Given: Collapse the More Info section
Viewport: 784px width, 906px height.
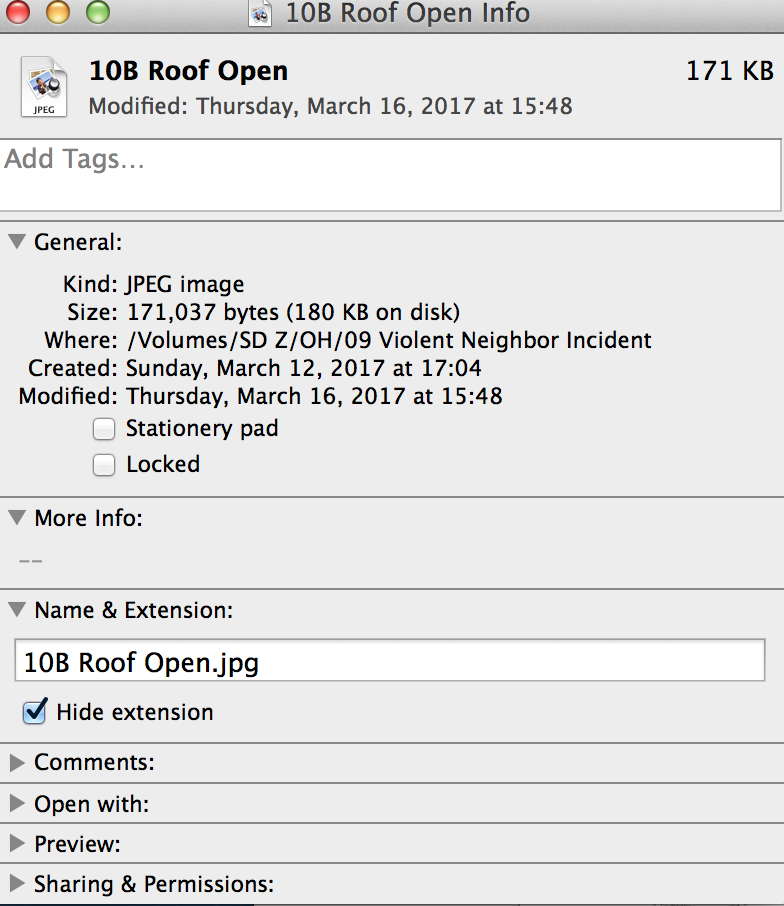Looking at the screenshot, I should click(x=17, y=517).
